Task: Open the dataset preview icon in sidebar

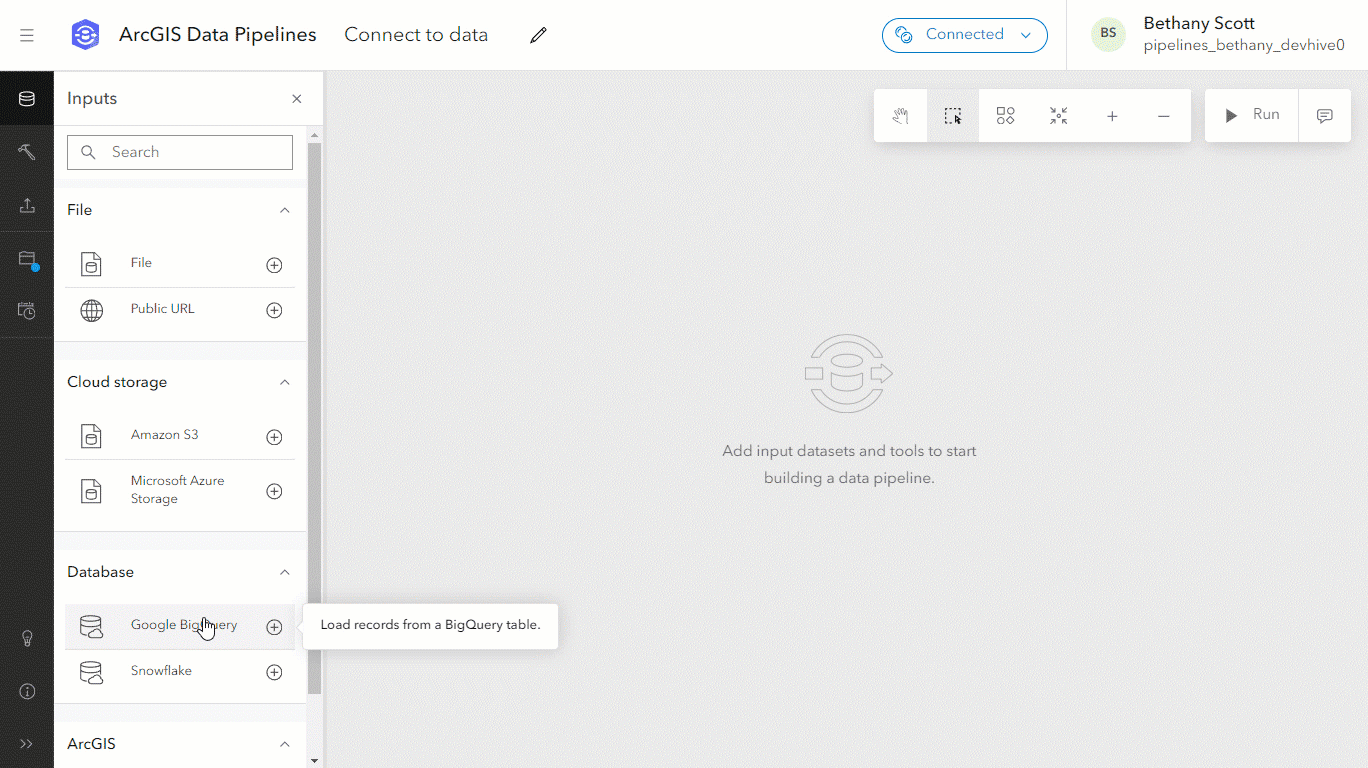Action: [27, 259]
